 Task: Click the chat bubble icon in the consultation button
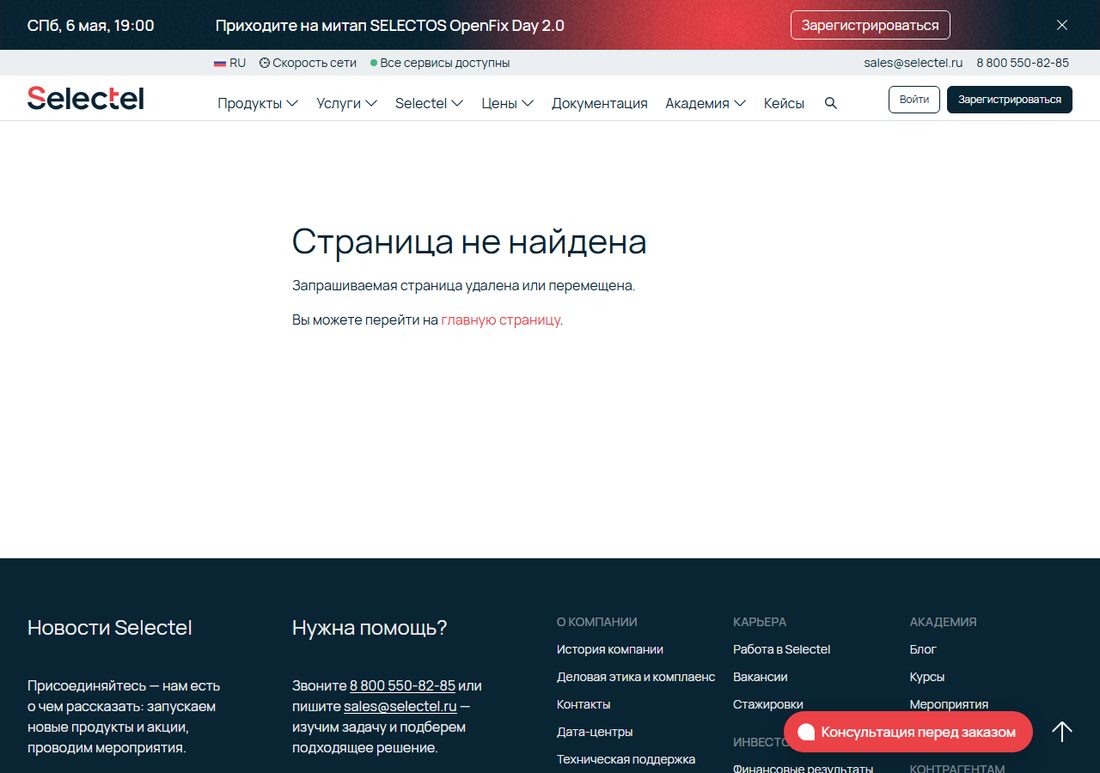(x=806, y=732)
